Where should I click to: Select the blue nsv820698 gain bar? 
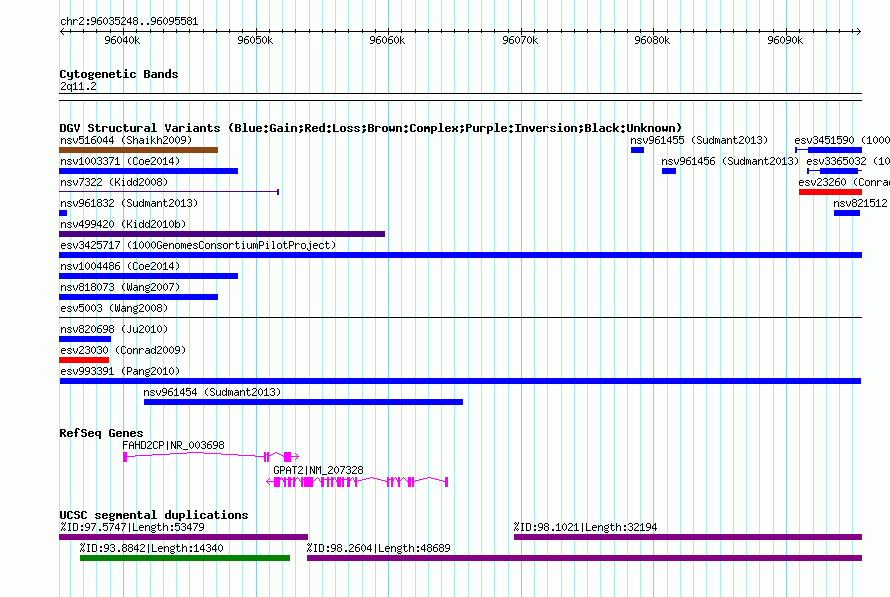pyautogui.click(x=85, y=339)
